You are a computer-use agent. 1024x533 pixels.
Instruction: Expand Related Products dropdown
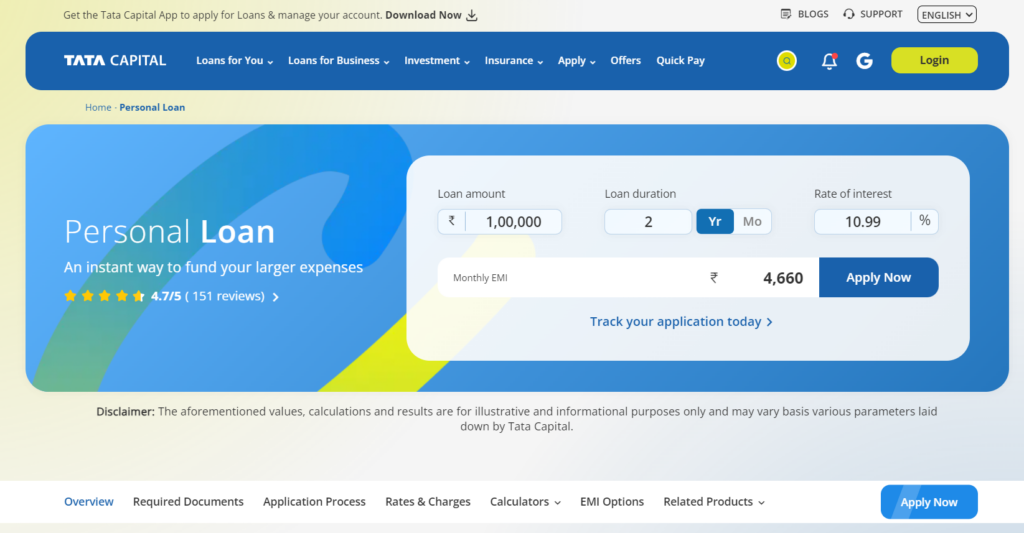click(714, 502)
